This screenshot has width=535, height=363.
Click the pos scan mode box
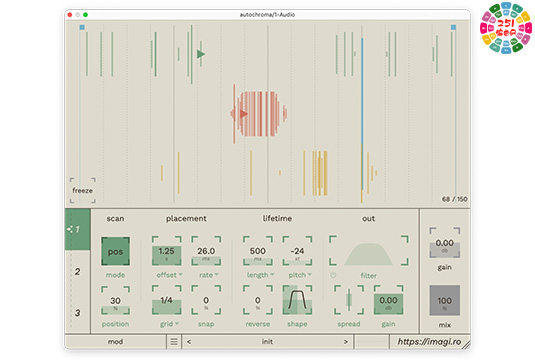[115, 251]
